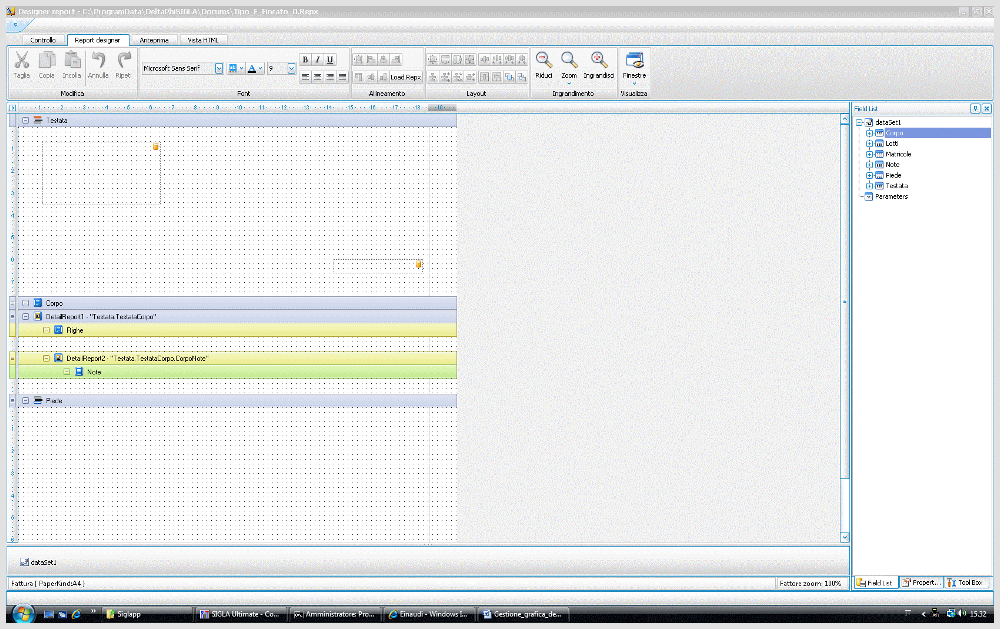Select the Testata table in Field List
The image size is (1000, 629).
[897, 186]
